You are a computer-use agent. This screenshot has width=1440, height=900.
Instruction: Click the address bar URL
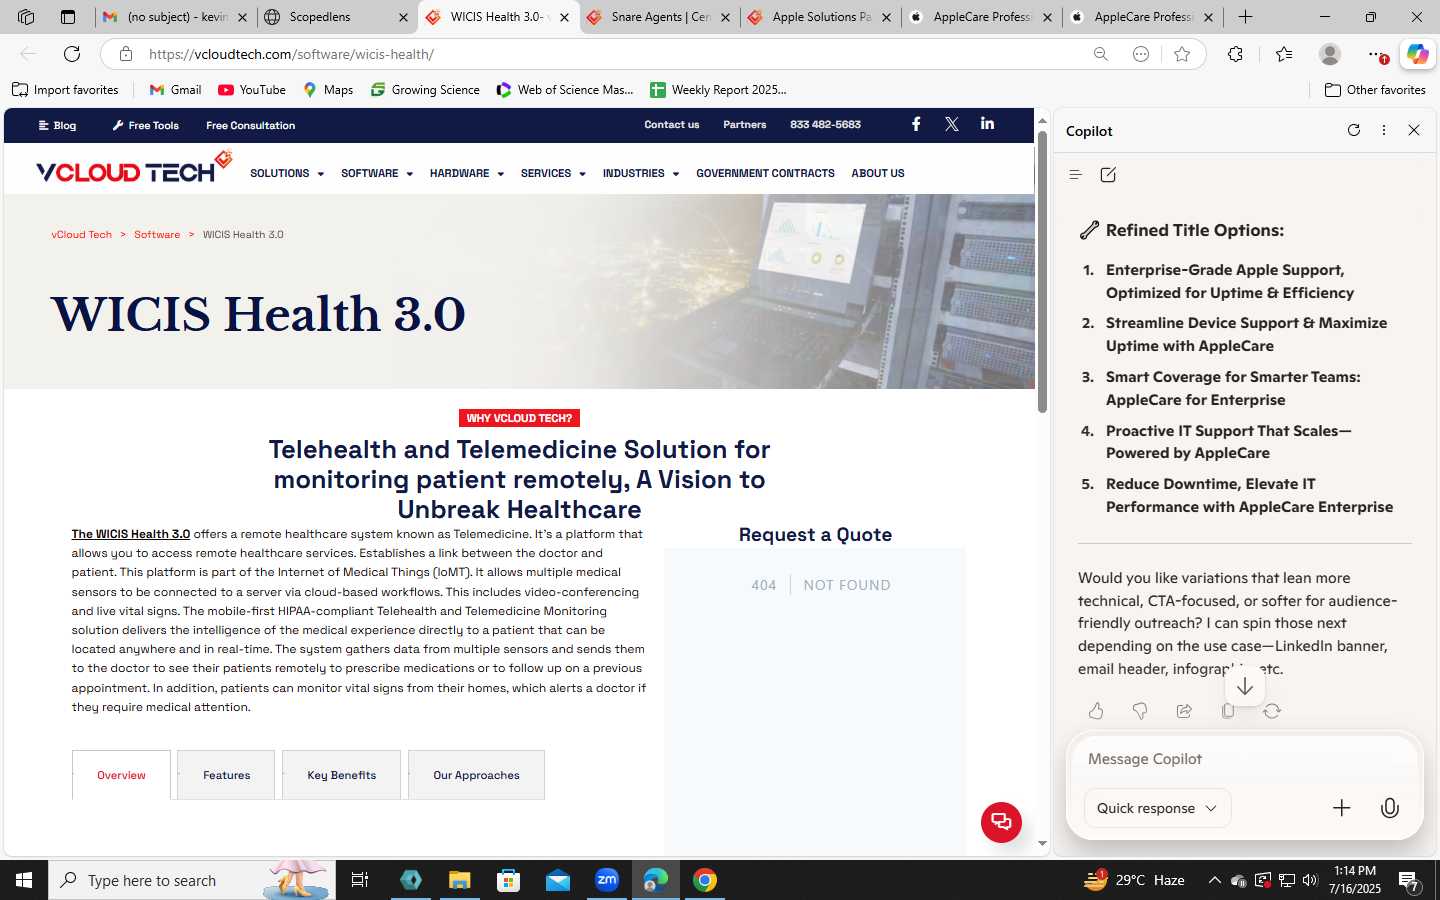click(x=291, y=54)
